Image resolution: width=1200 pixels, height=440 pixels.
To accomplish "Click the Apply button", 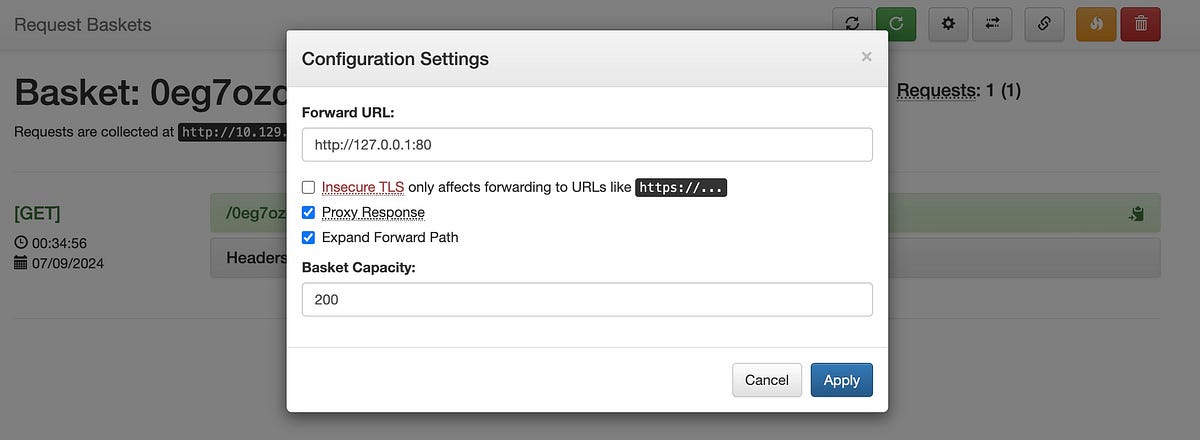I will coord(842,380).
